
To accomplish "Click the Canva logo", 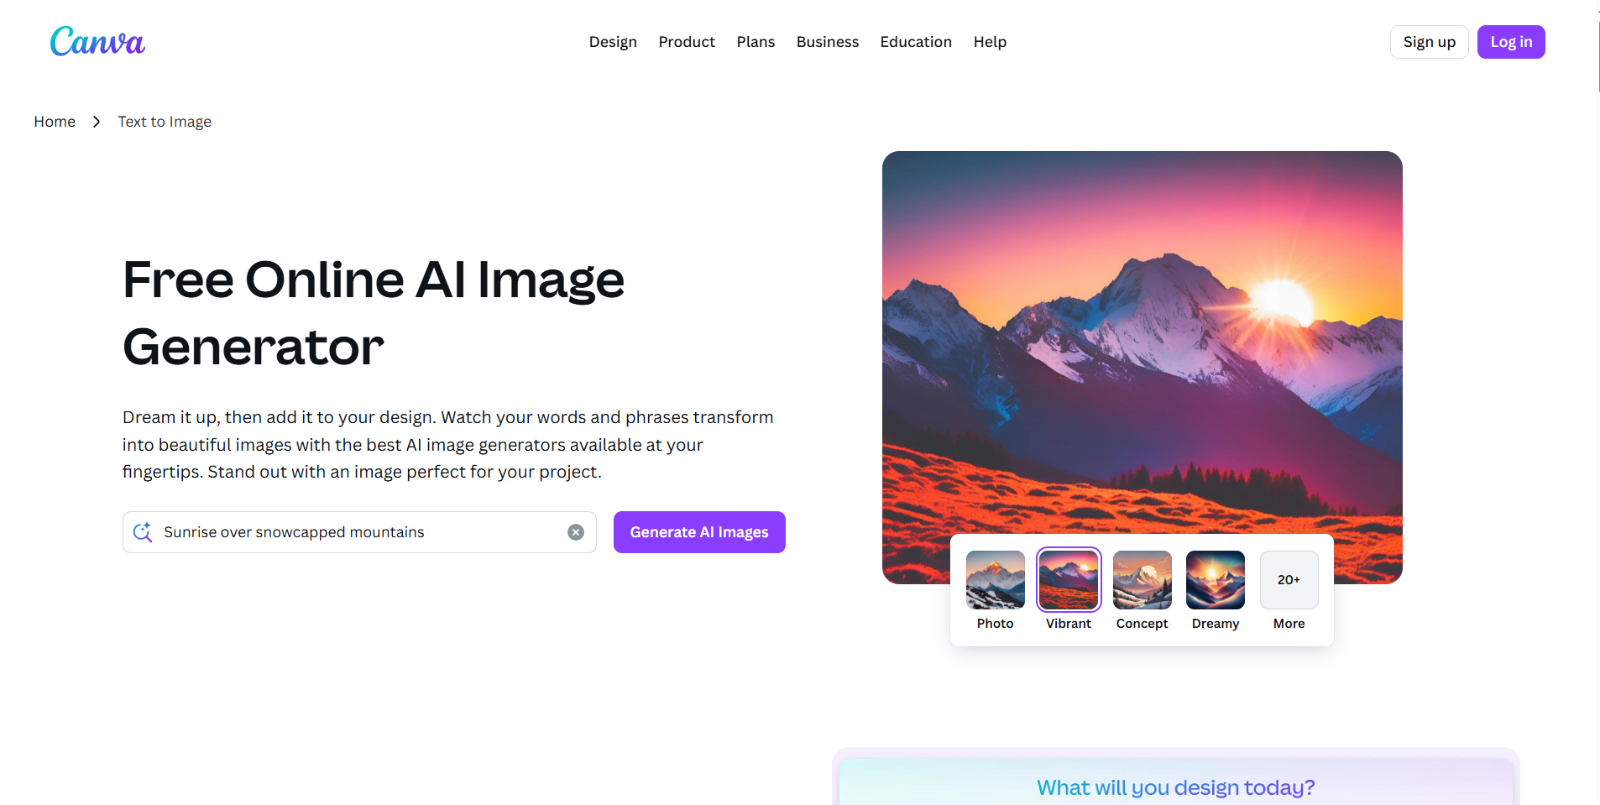I will click(97, 42).
